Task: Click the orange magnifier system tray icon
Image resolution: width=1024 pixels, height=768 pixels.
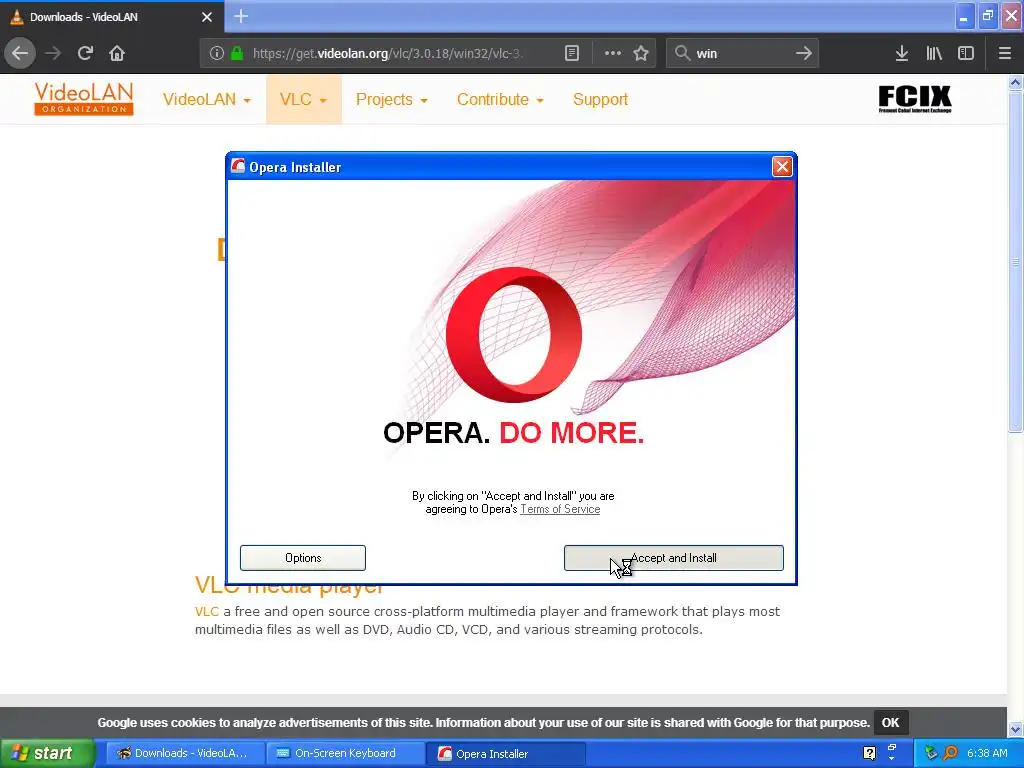Action: (x=951, y=753)
